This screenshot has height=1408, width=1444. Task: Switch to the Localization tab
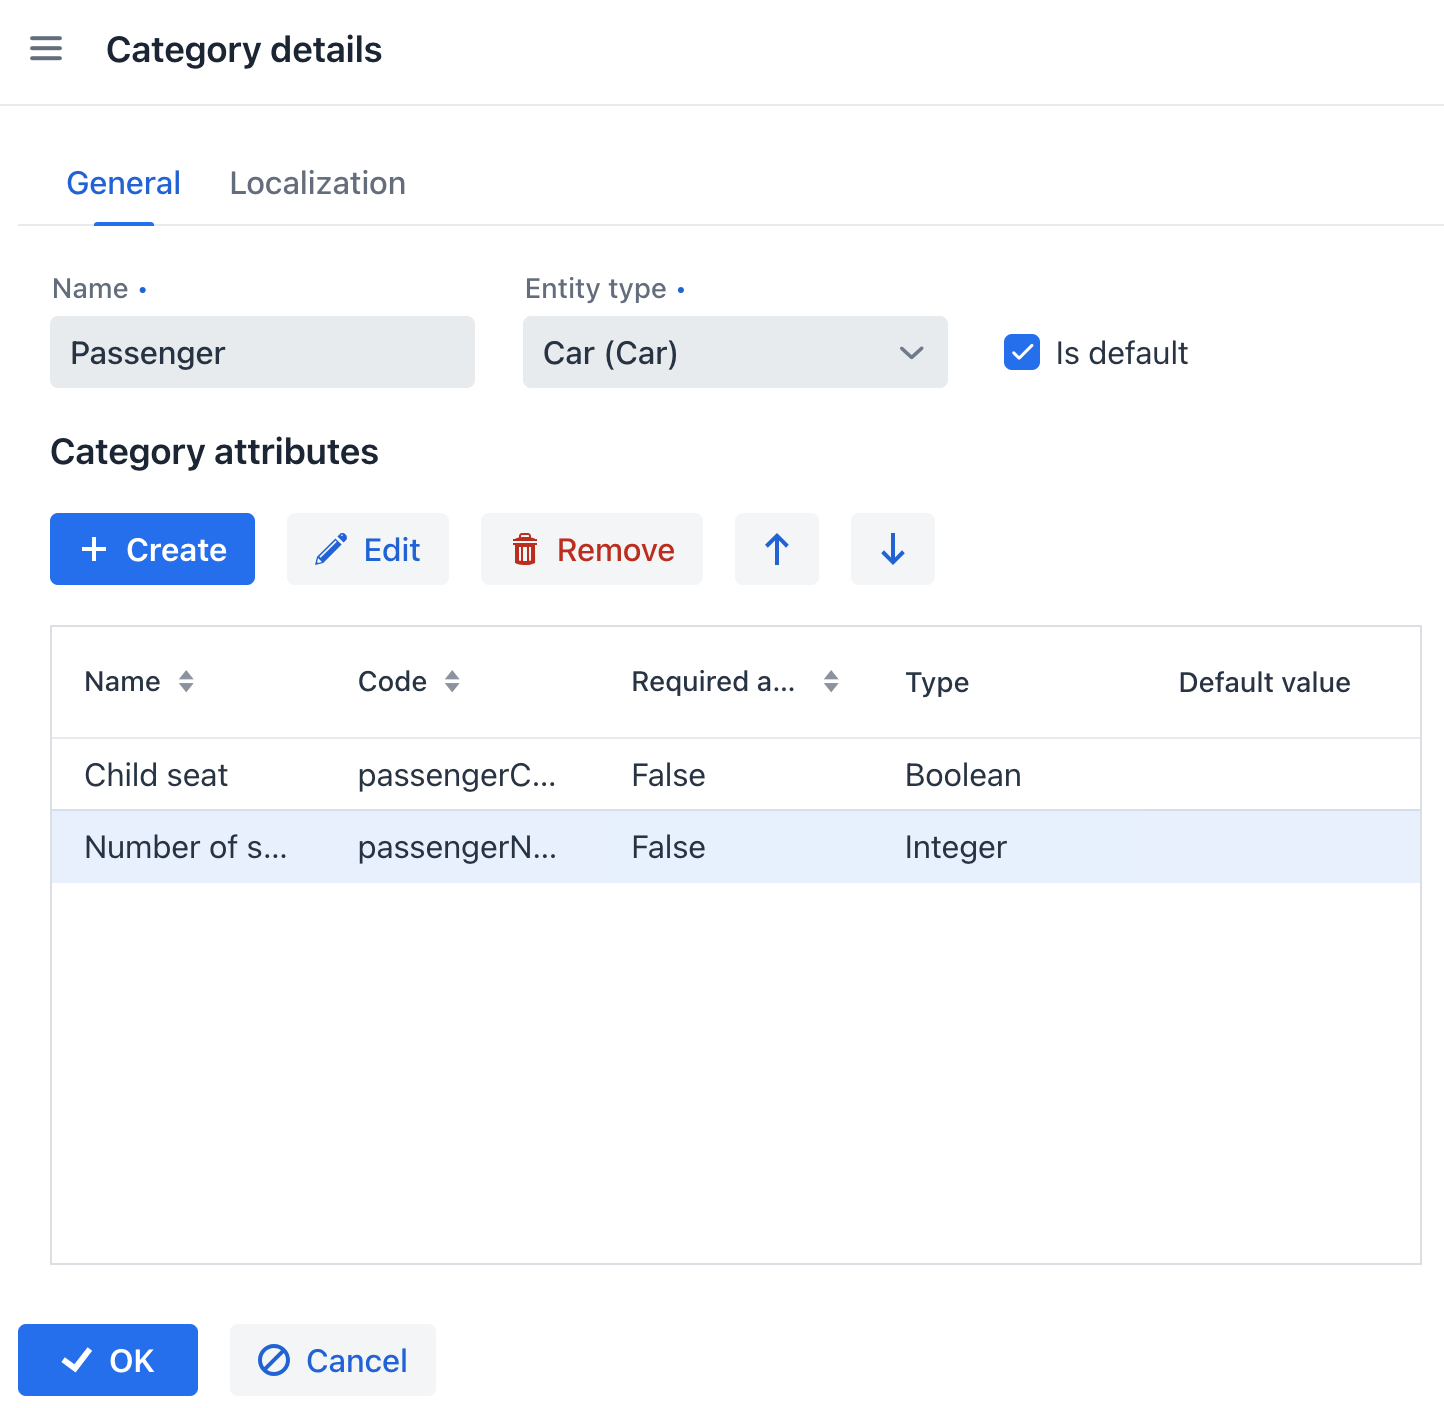(x=317, y=183)
